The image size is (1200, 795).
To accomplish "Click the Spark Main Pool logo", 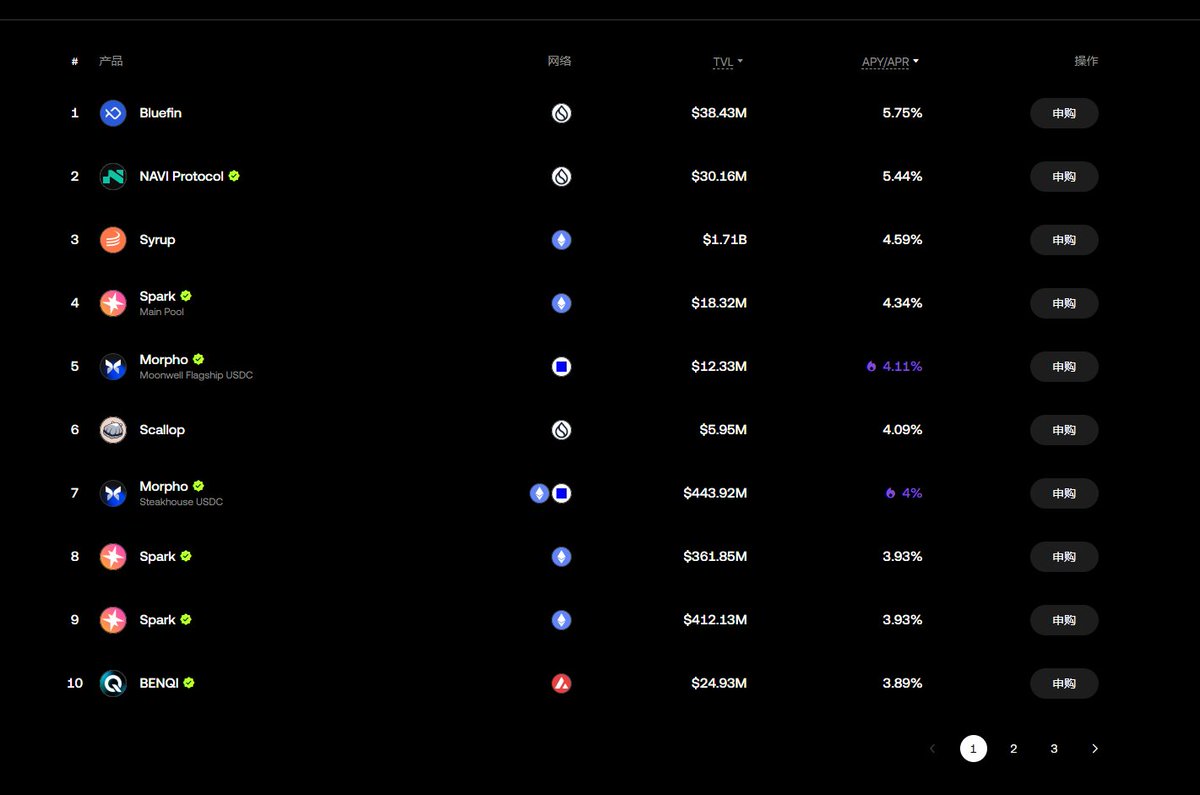I will [x=113, y=303].
